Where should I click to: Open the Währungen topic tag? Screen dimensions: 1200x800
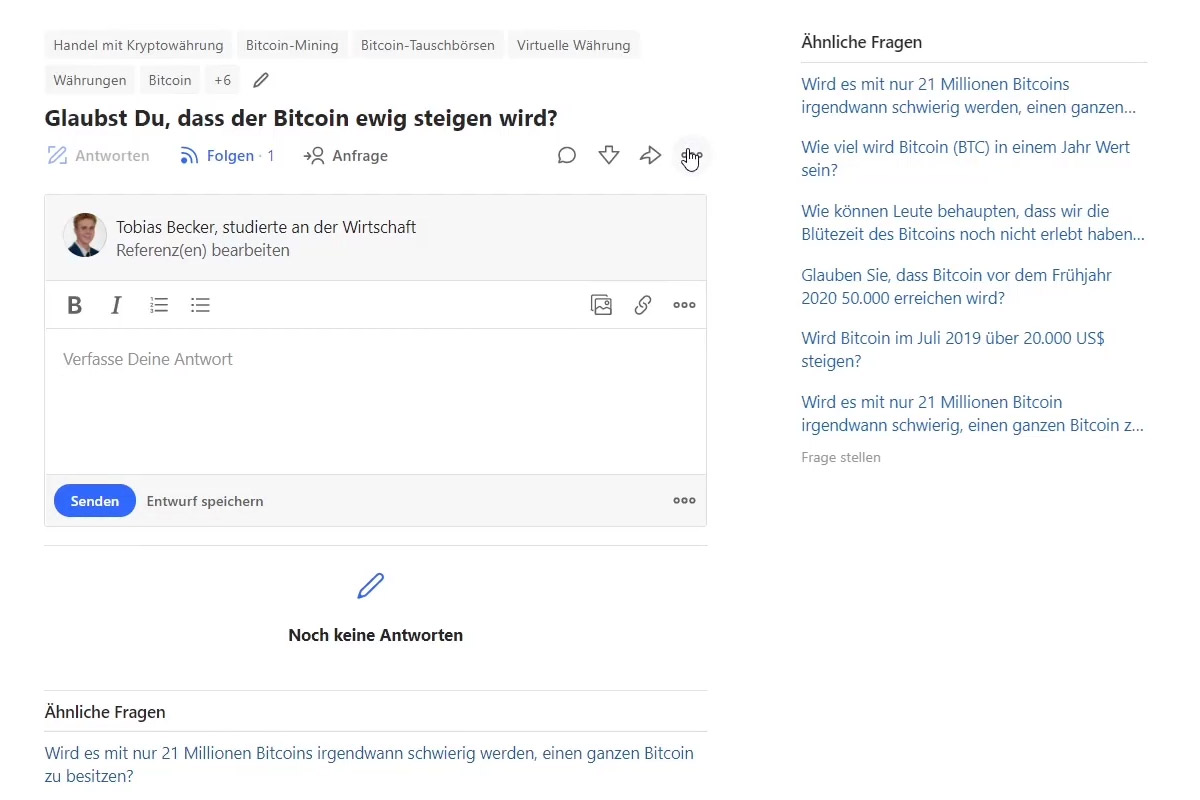click(x=90, y=80)
